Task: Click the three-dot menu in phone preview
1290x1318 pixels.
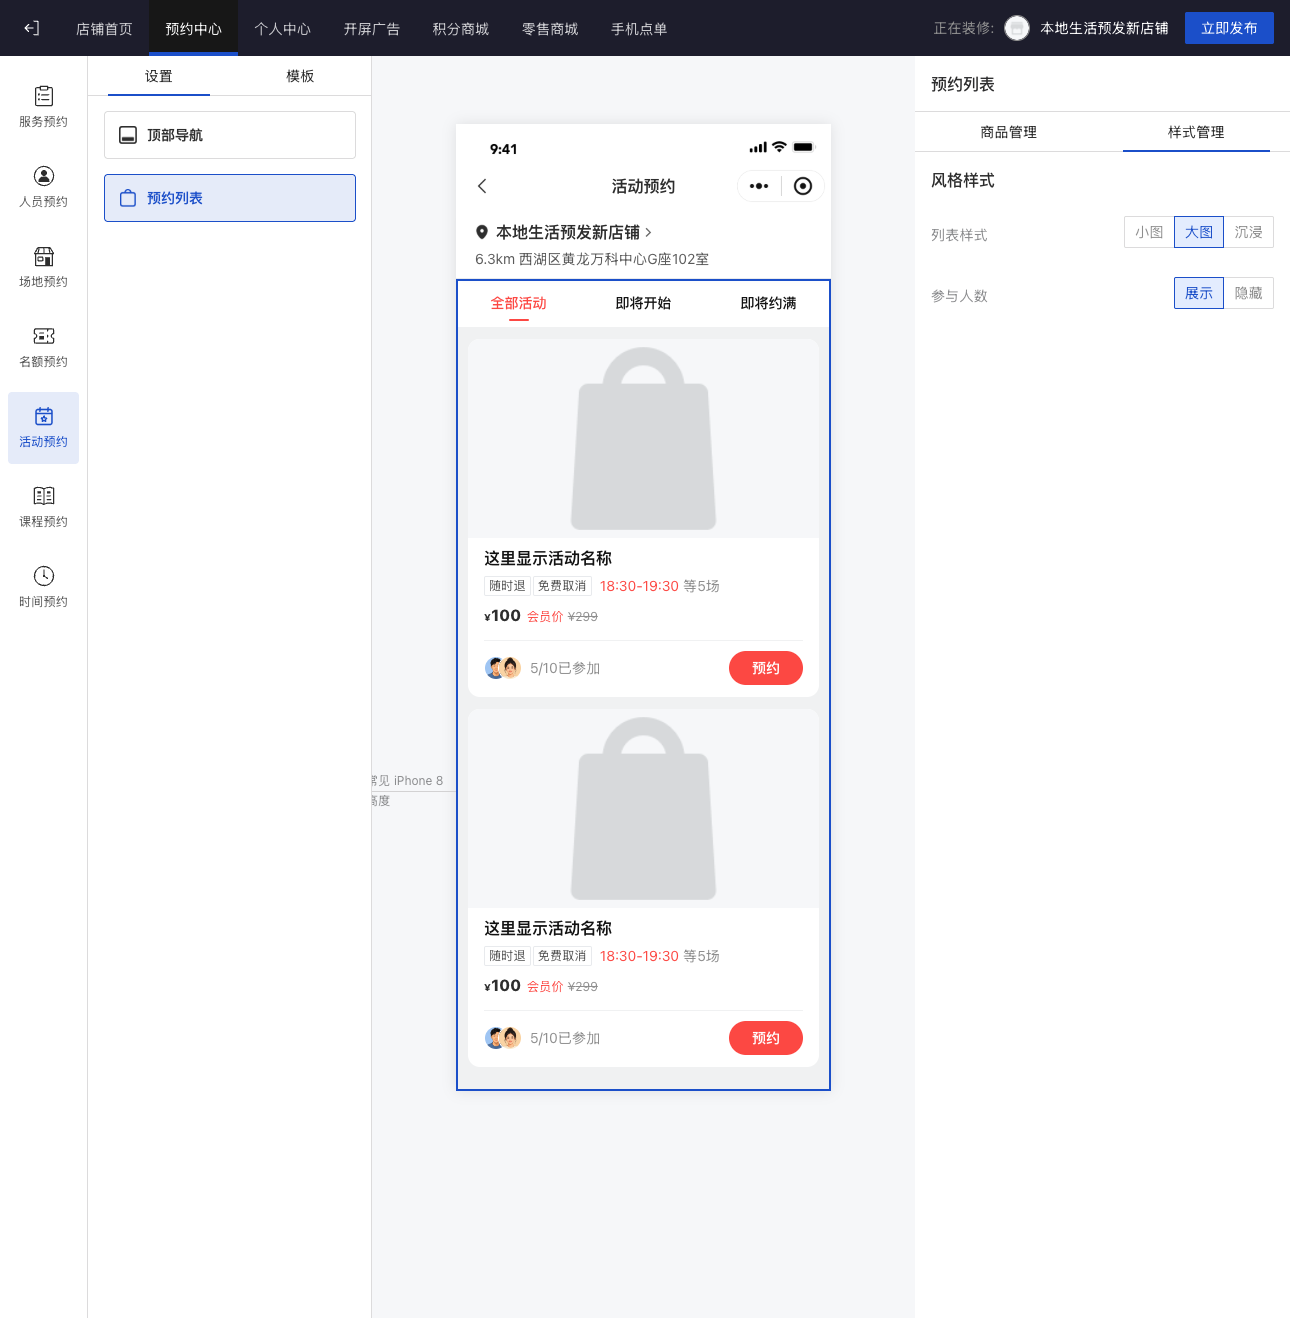Action: point(759,186)
